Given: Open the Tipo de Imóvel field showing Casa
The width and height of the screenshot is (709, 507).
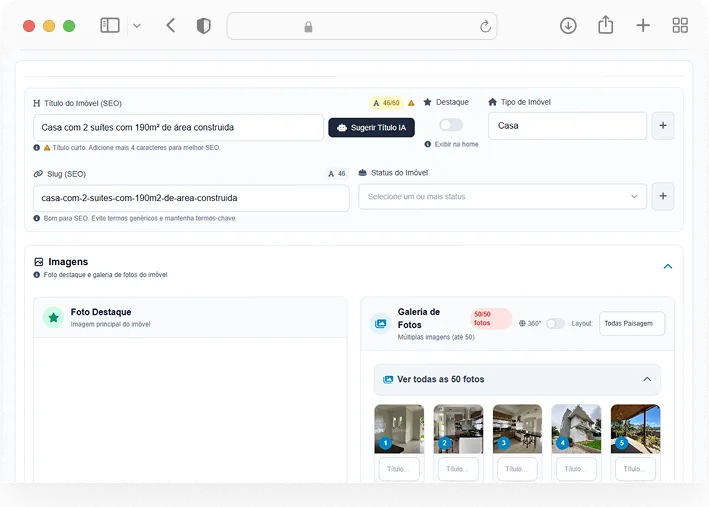Looking at the screenshot, I should (x=567, y=126).
